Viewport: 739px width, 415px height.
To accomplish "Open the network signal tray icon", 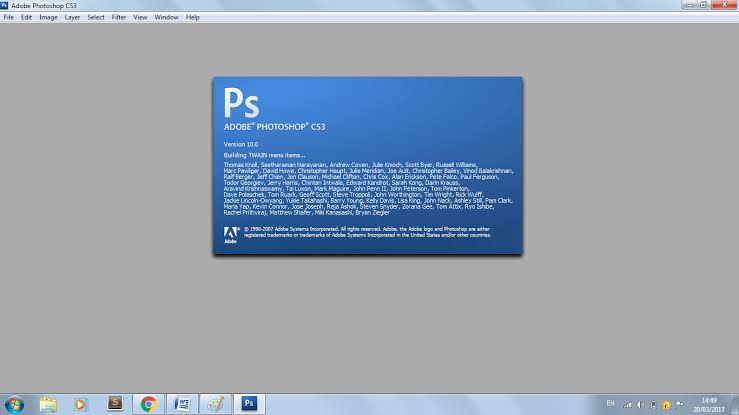I will pyautogui.click(x=628, y=405).
